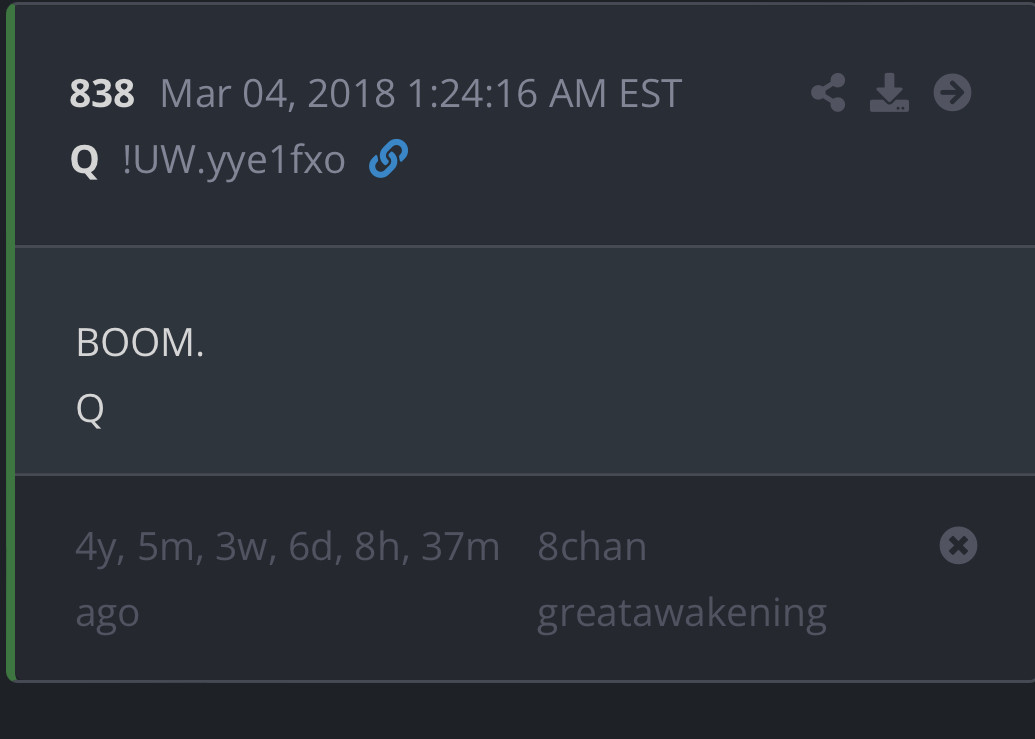Download post 838 using the download icon

point(889,93)
